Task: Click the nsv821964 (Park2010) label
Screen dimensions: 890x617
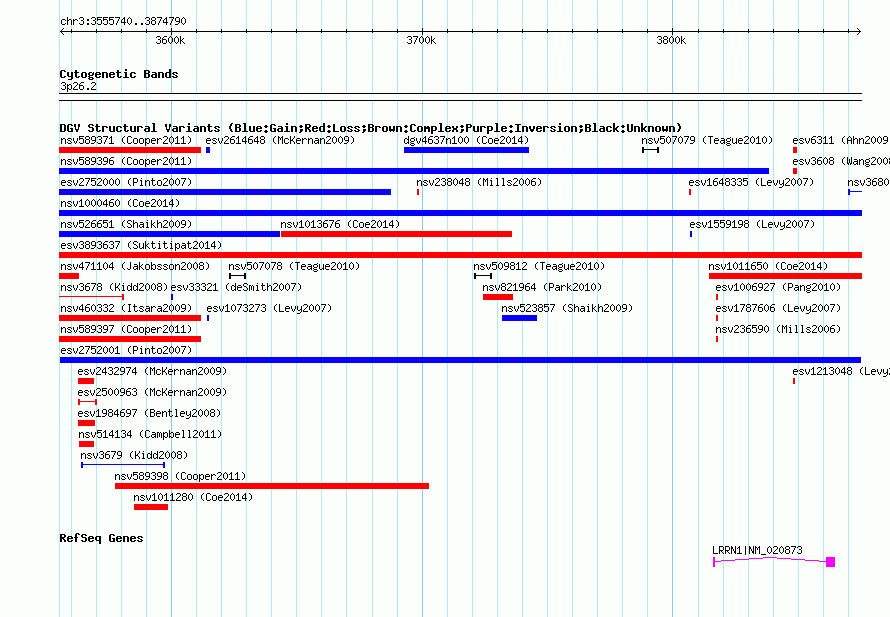Action: point(542,287)
